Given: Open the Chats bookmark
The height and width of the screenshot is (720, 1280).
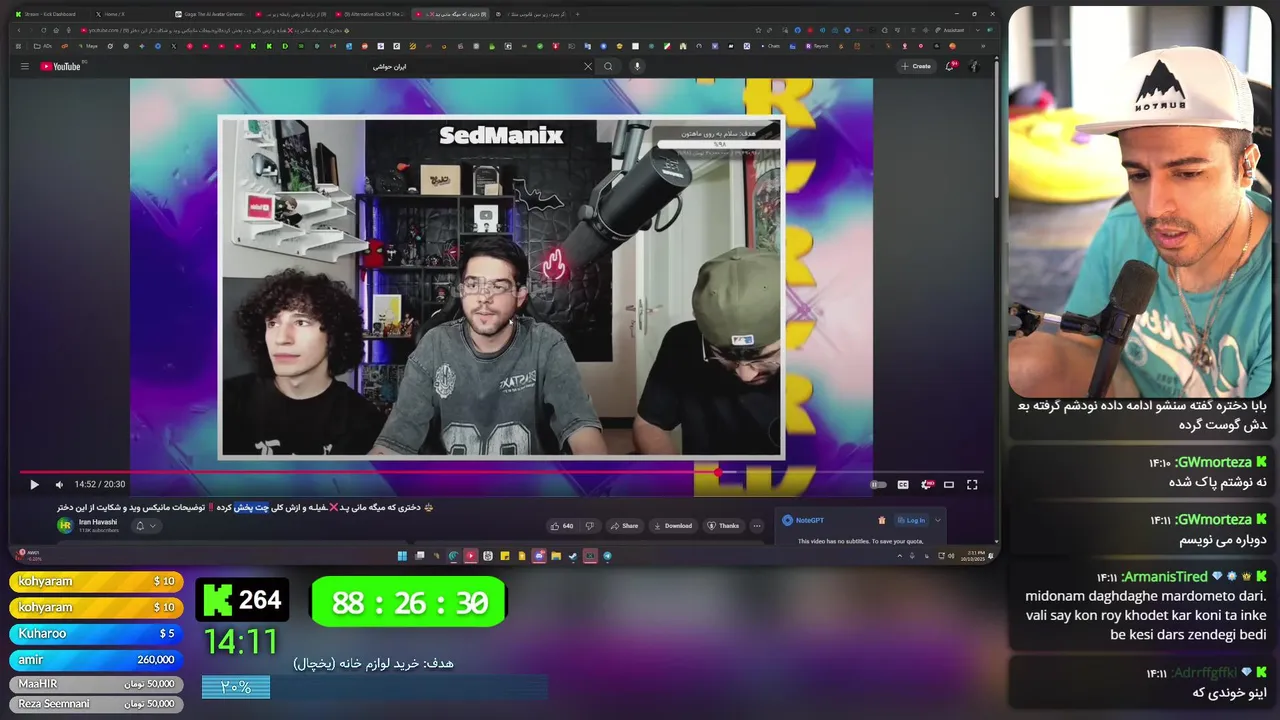Looking at the screenshot, I should pyautogui.click(x=770, y=46).
